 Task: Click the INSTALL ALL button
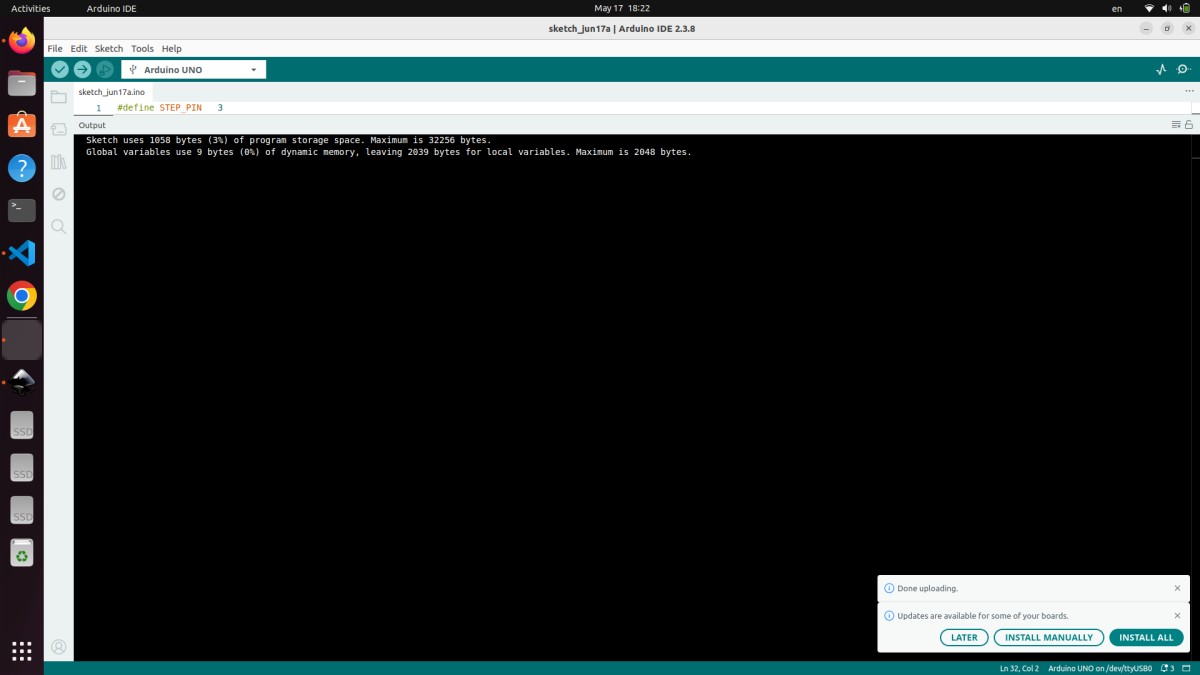(x=1146, y=637)
